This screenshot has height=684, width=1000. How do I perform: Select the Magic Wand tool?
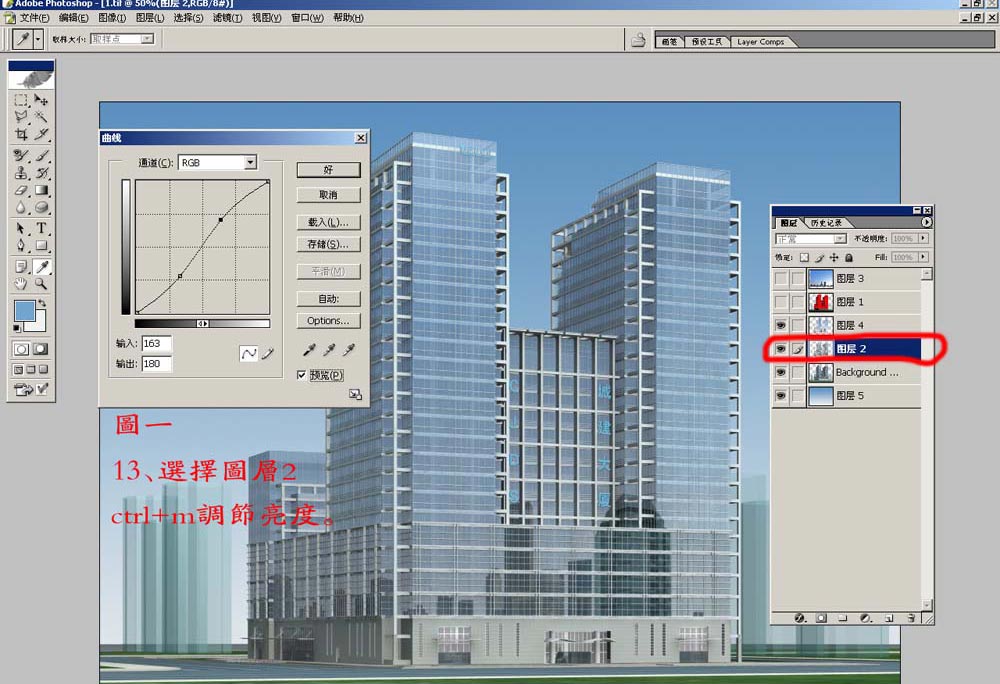41,117
